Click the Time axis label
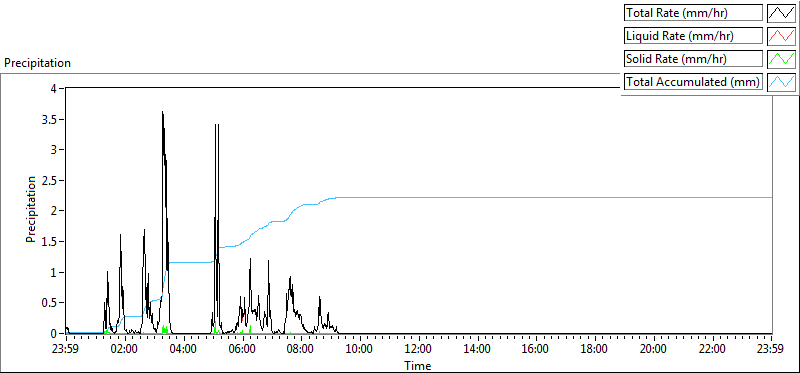The width and height of the screenshot is (800, 373). click(418, 365)
